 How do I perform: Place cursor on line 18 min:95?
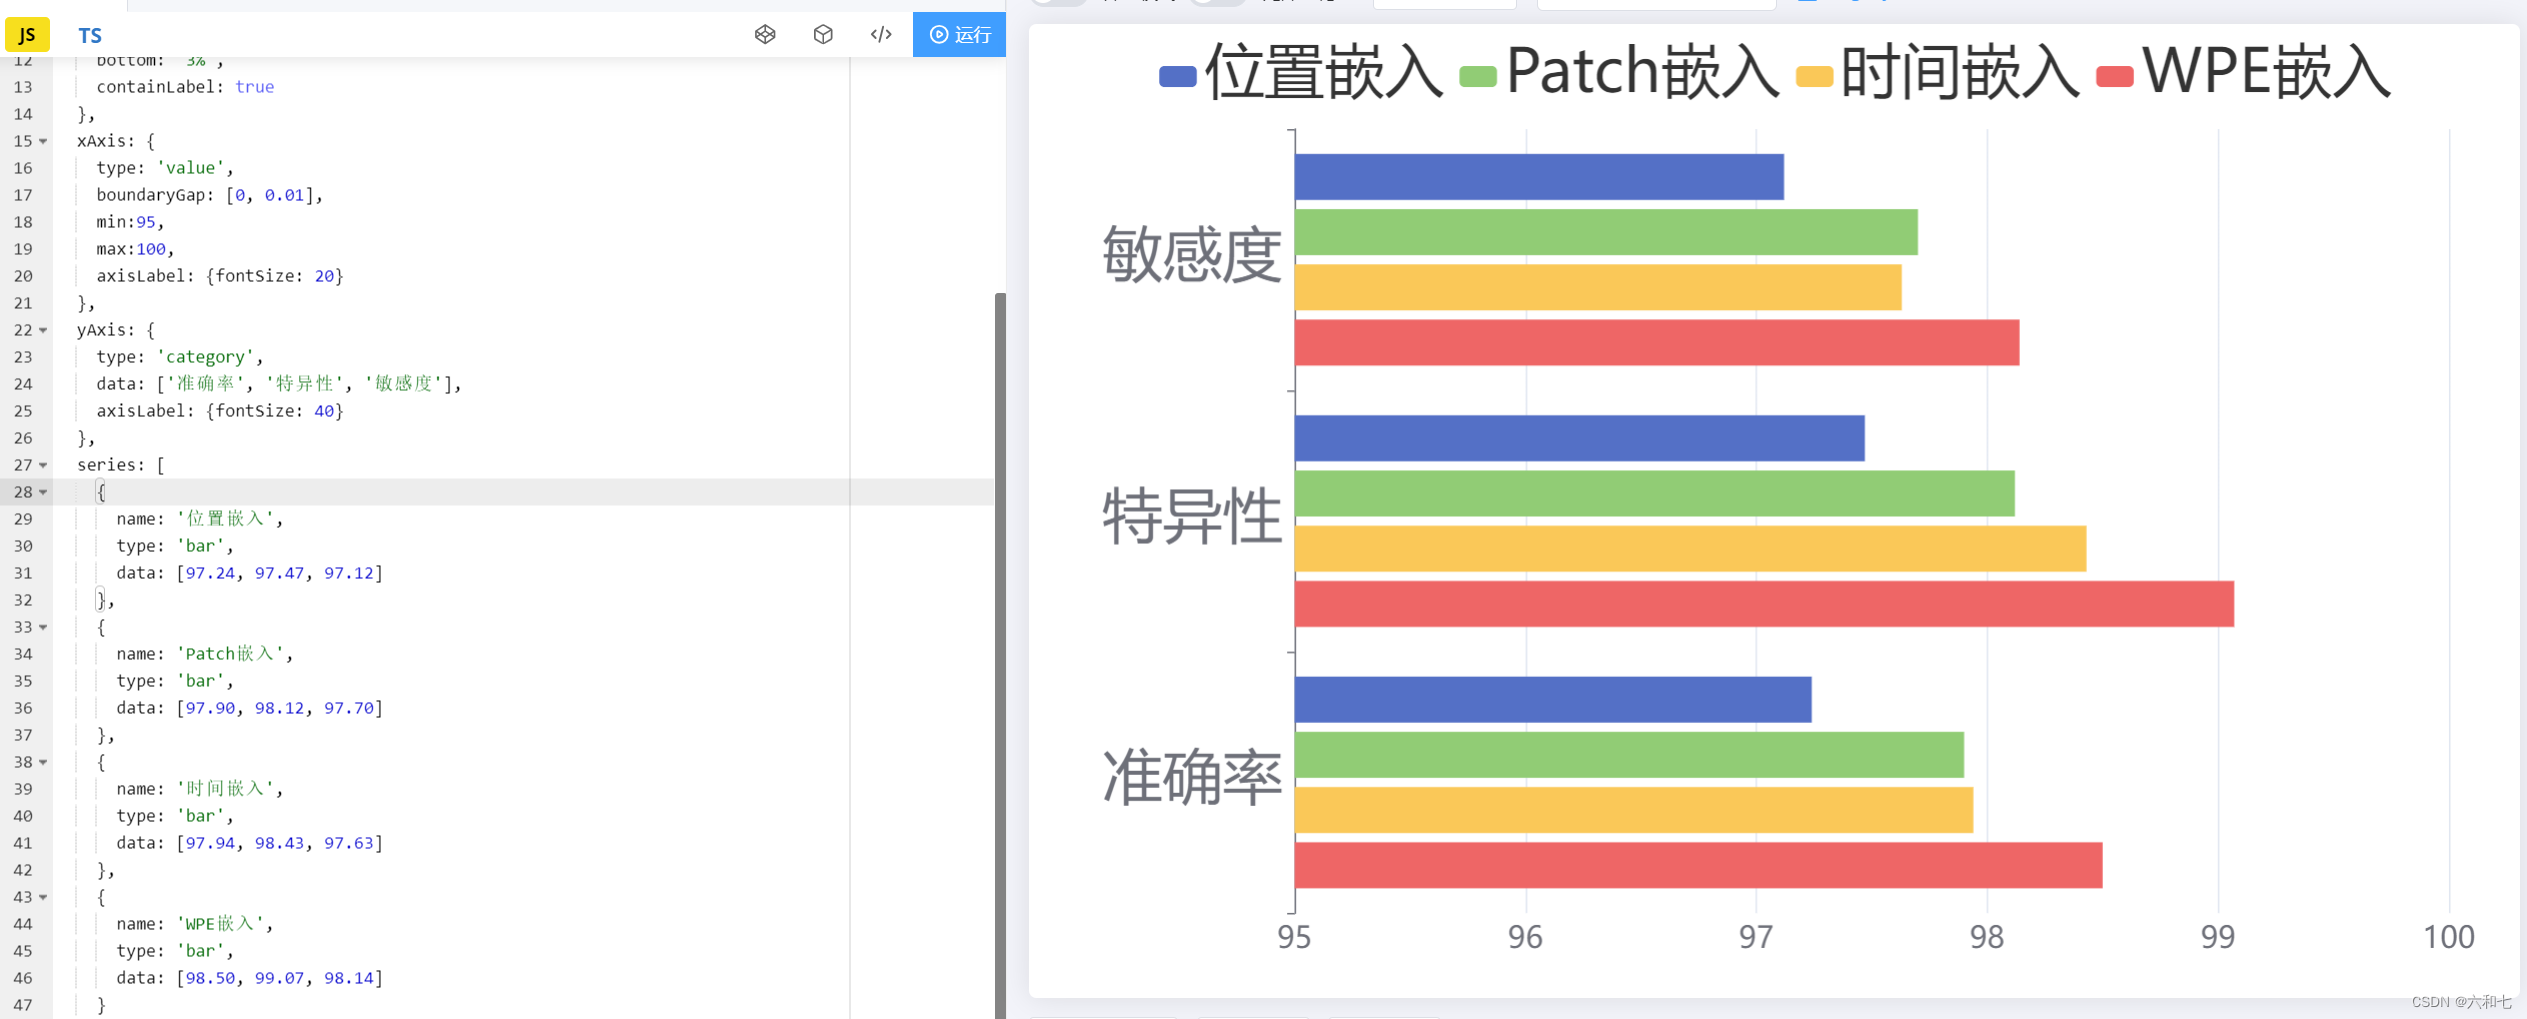(x=130, y=222)
